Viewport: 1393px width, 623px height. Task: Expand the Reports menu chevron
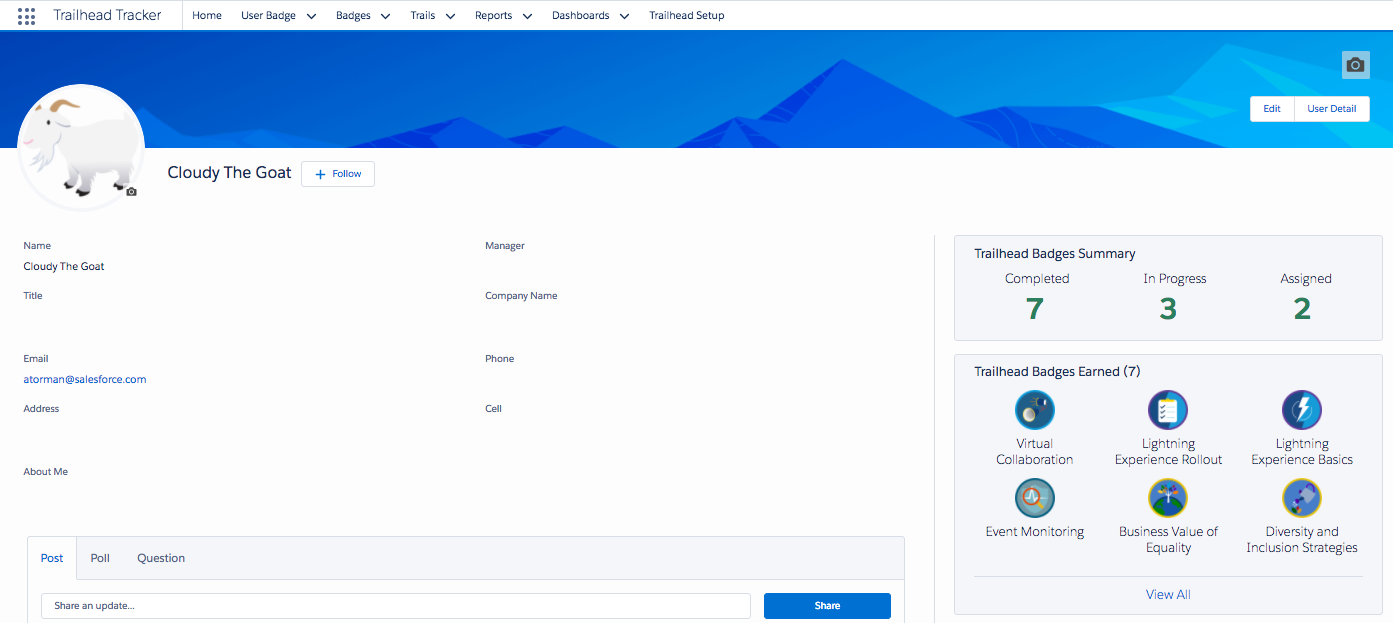527,16
